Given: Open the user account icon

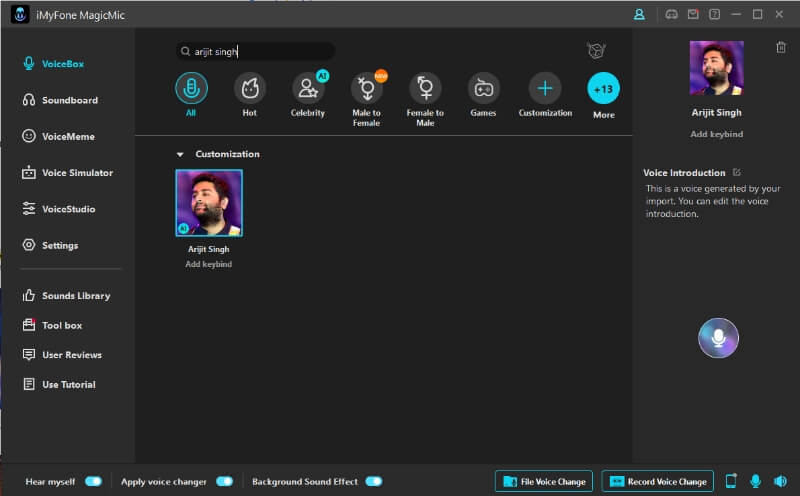Looking at the screenshot, I should (639, 15).
